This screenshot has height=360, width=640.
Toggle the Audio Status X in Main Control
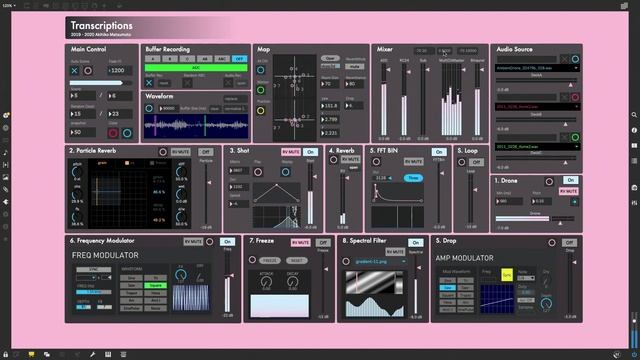(74, 71)
